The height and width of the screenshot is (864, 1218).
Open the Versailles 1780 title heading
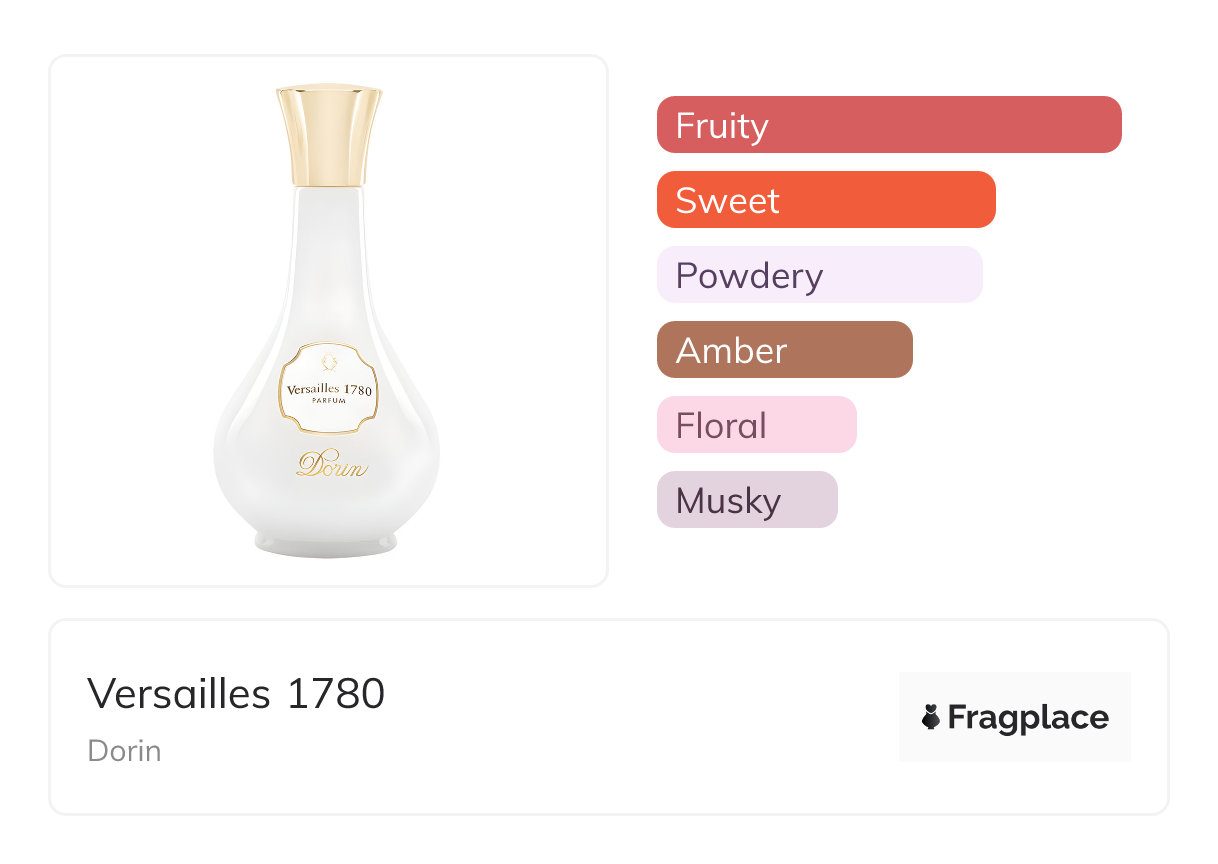click(236, 693)
